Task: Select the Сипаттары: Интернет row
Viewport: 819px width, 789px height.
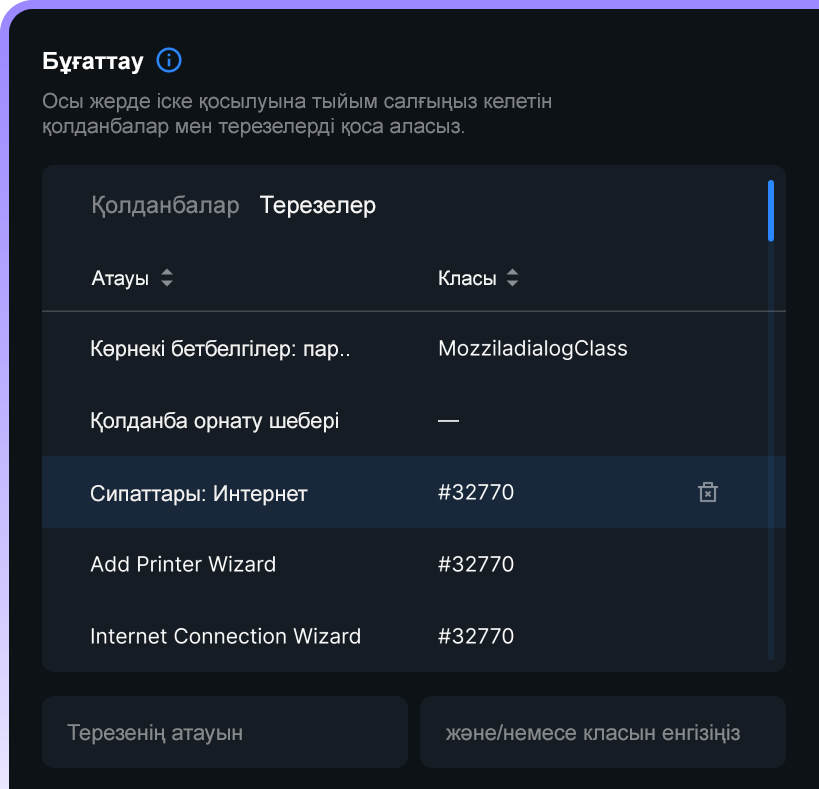Action: coord(405,492)
